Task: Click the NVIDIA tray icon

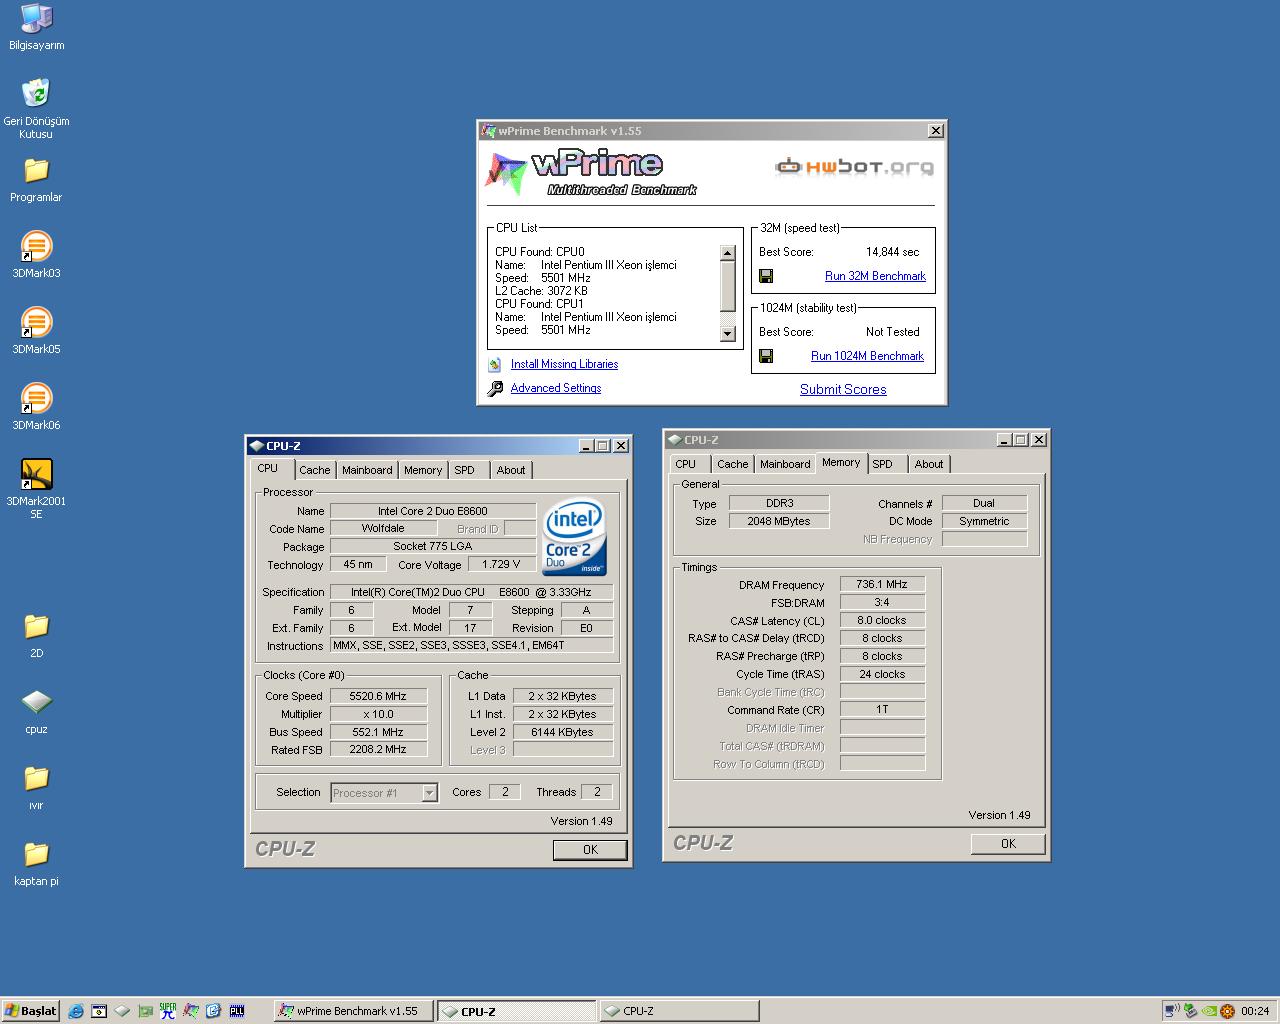Action: pos(1209,1011)
